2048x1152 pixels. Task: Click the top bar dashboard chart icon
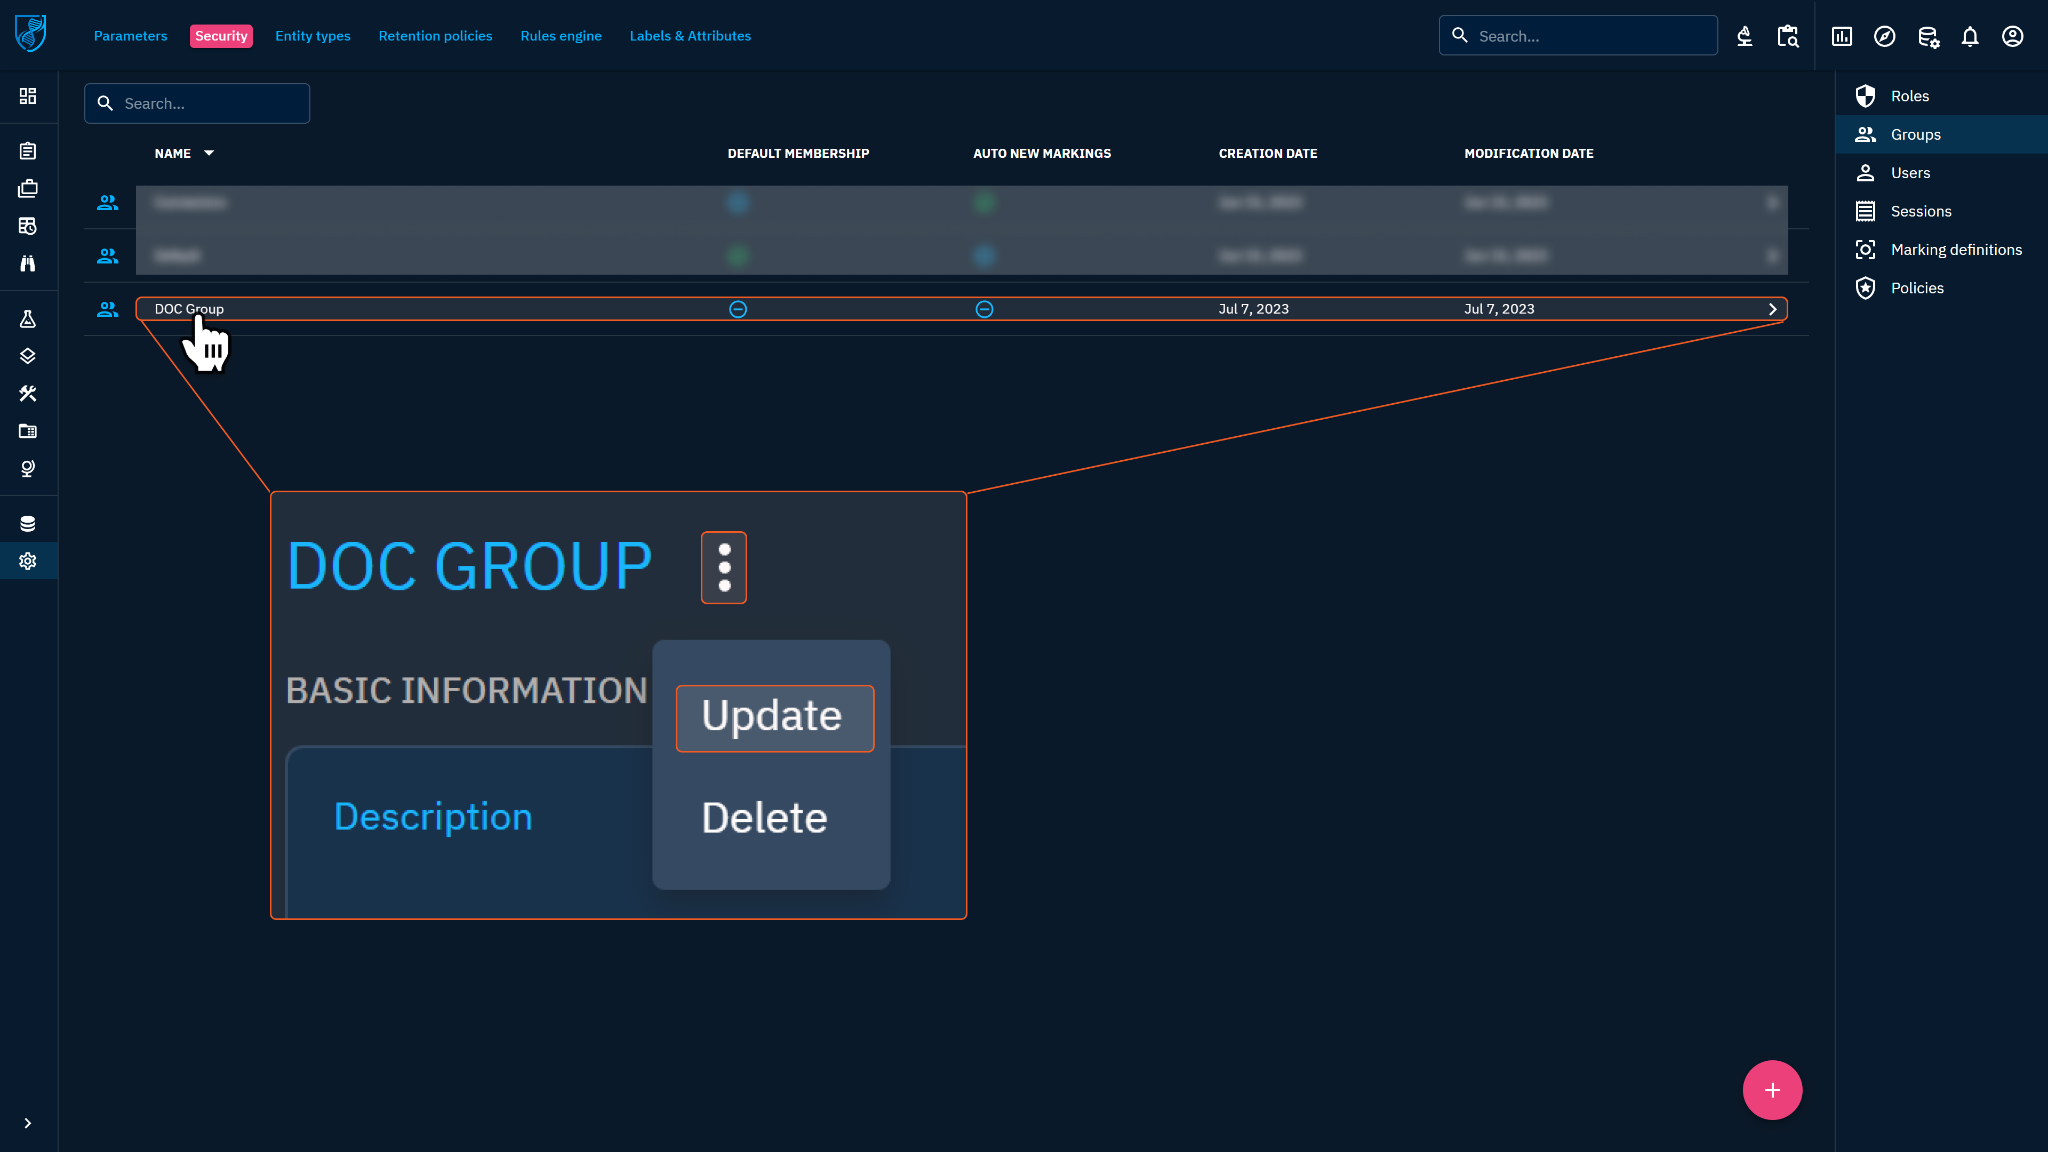pyautogui.click(x=1841, y=37)
